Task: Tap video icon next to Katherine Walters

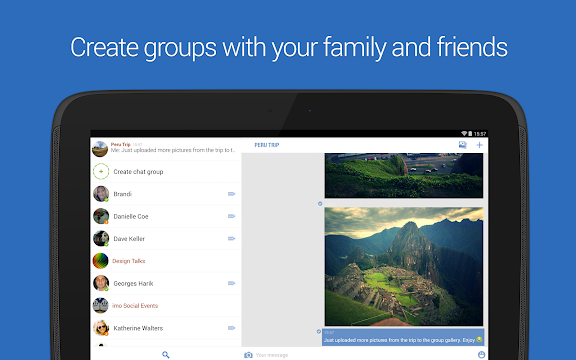Action: [231, 328]
